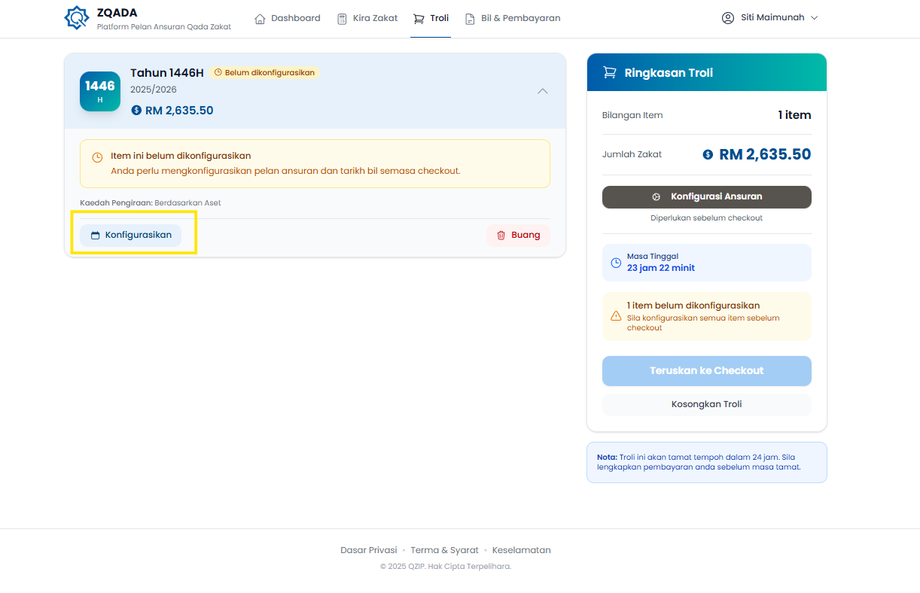
Task: Click the shopping cart icon in Ringkasan Troli header
Action: [609, 73]
